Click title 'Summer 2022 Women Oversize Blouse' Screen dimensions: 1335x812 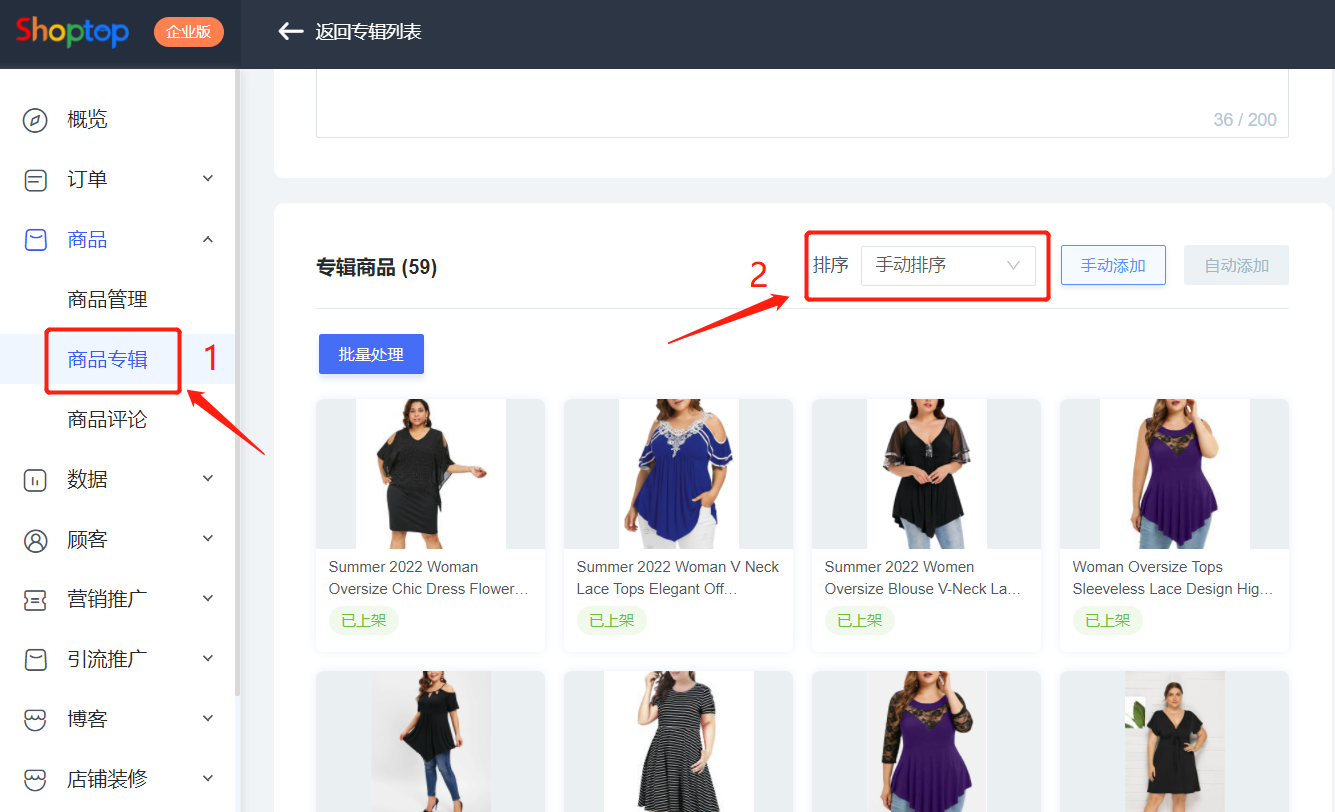tap(923, 578)
